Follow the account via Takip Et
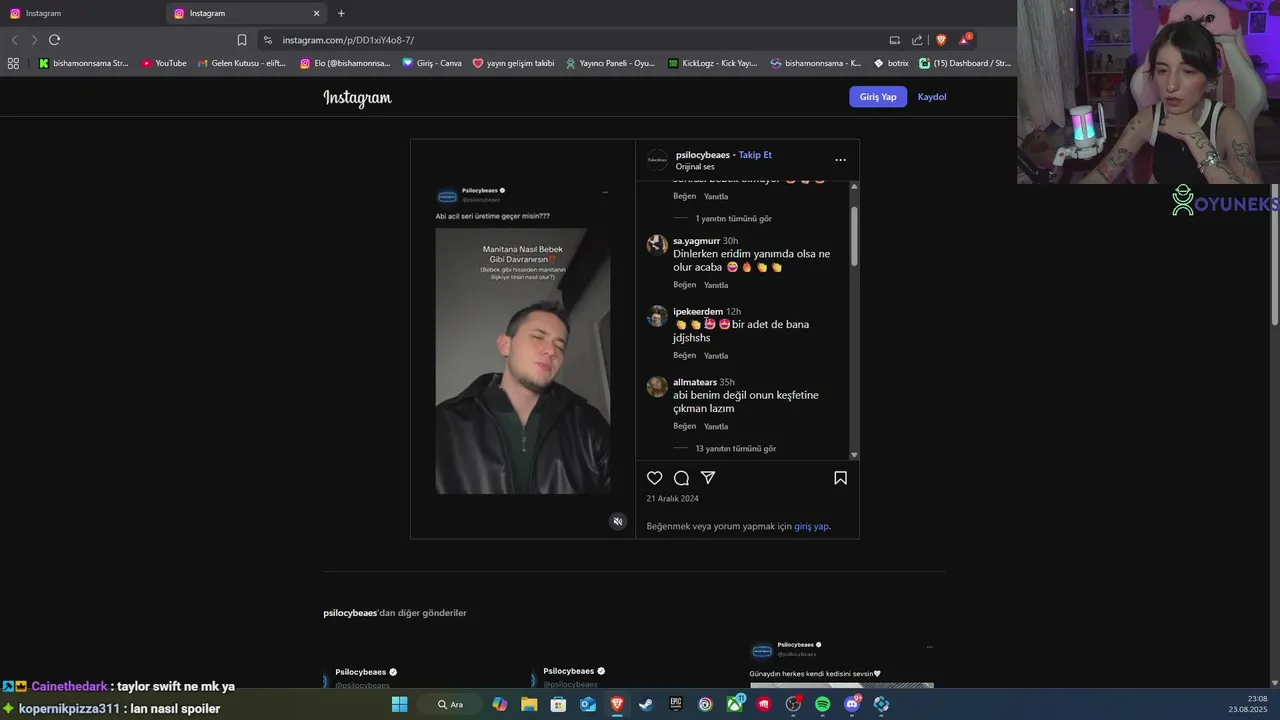 click(755, 155)
